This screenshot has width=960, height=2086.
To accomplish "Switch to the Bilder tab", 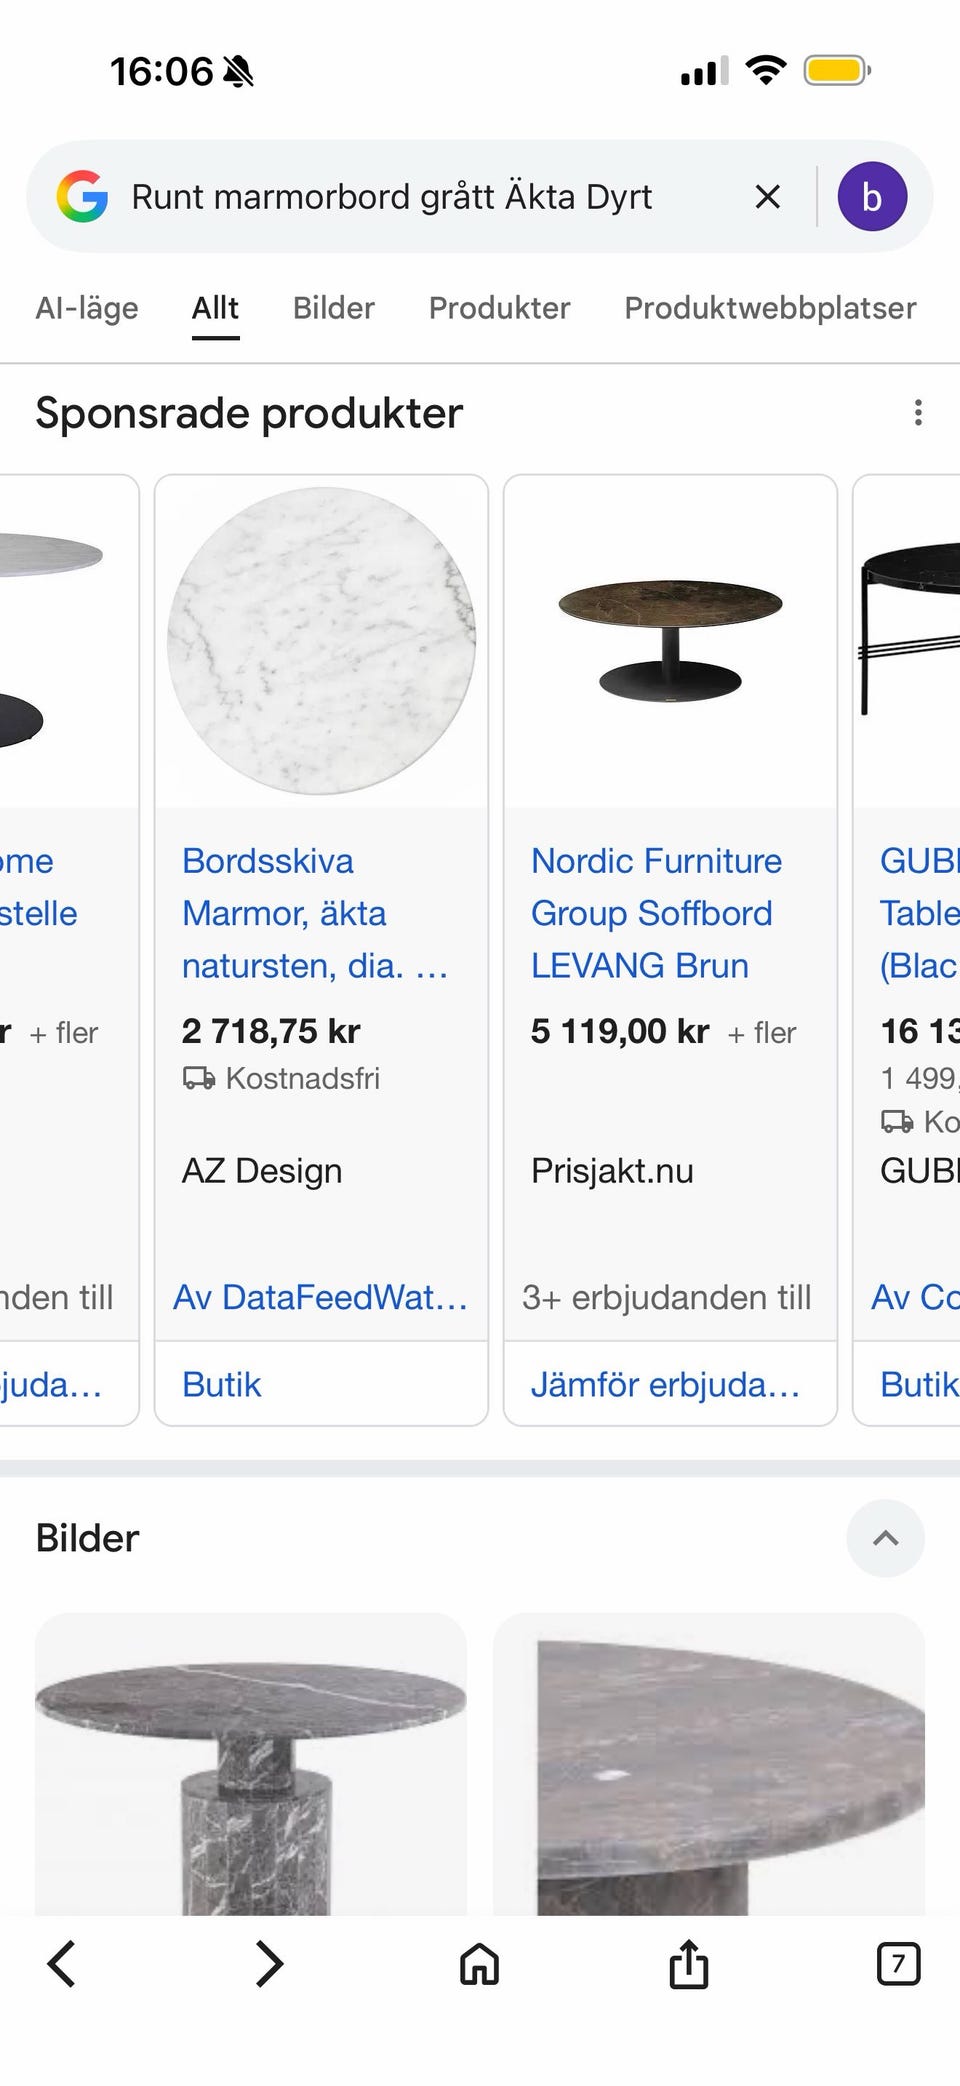I will click(332, 308).
